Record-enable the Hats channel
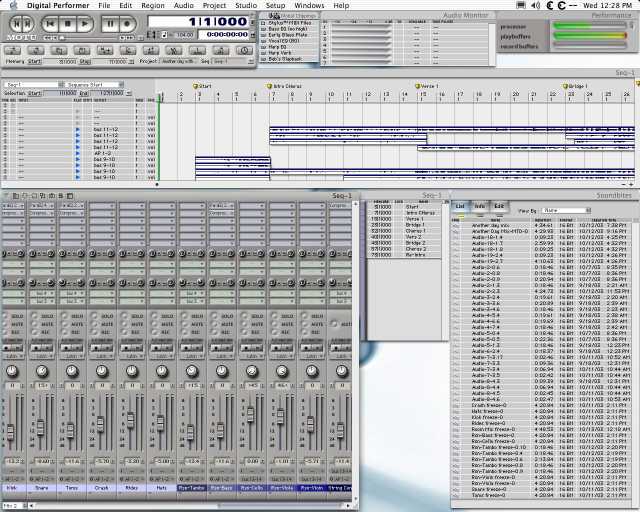Screen dimensions: 640x512 click(x=156, y=332)
